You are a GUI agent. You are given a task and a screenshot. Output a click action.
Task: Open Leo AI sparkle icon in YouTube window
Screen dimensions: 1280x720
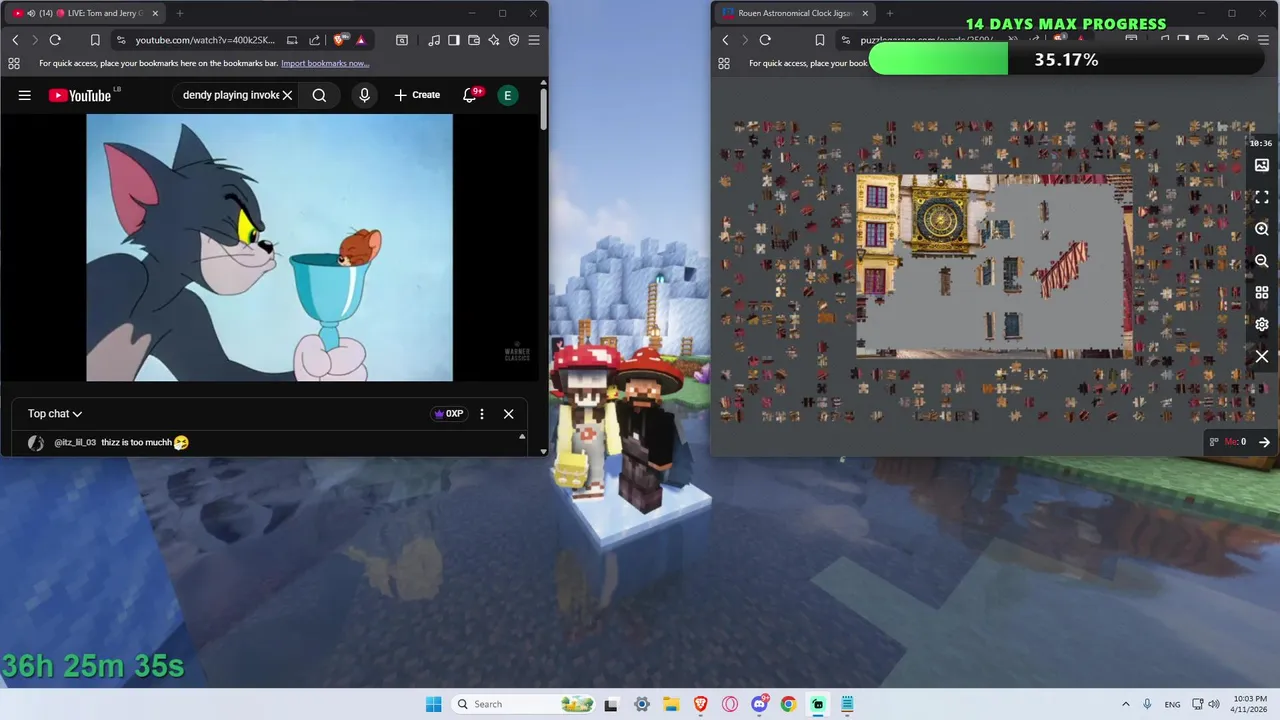494,40
